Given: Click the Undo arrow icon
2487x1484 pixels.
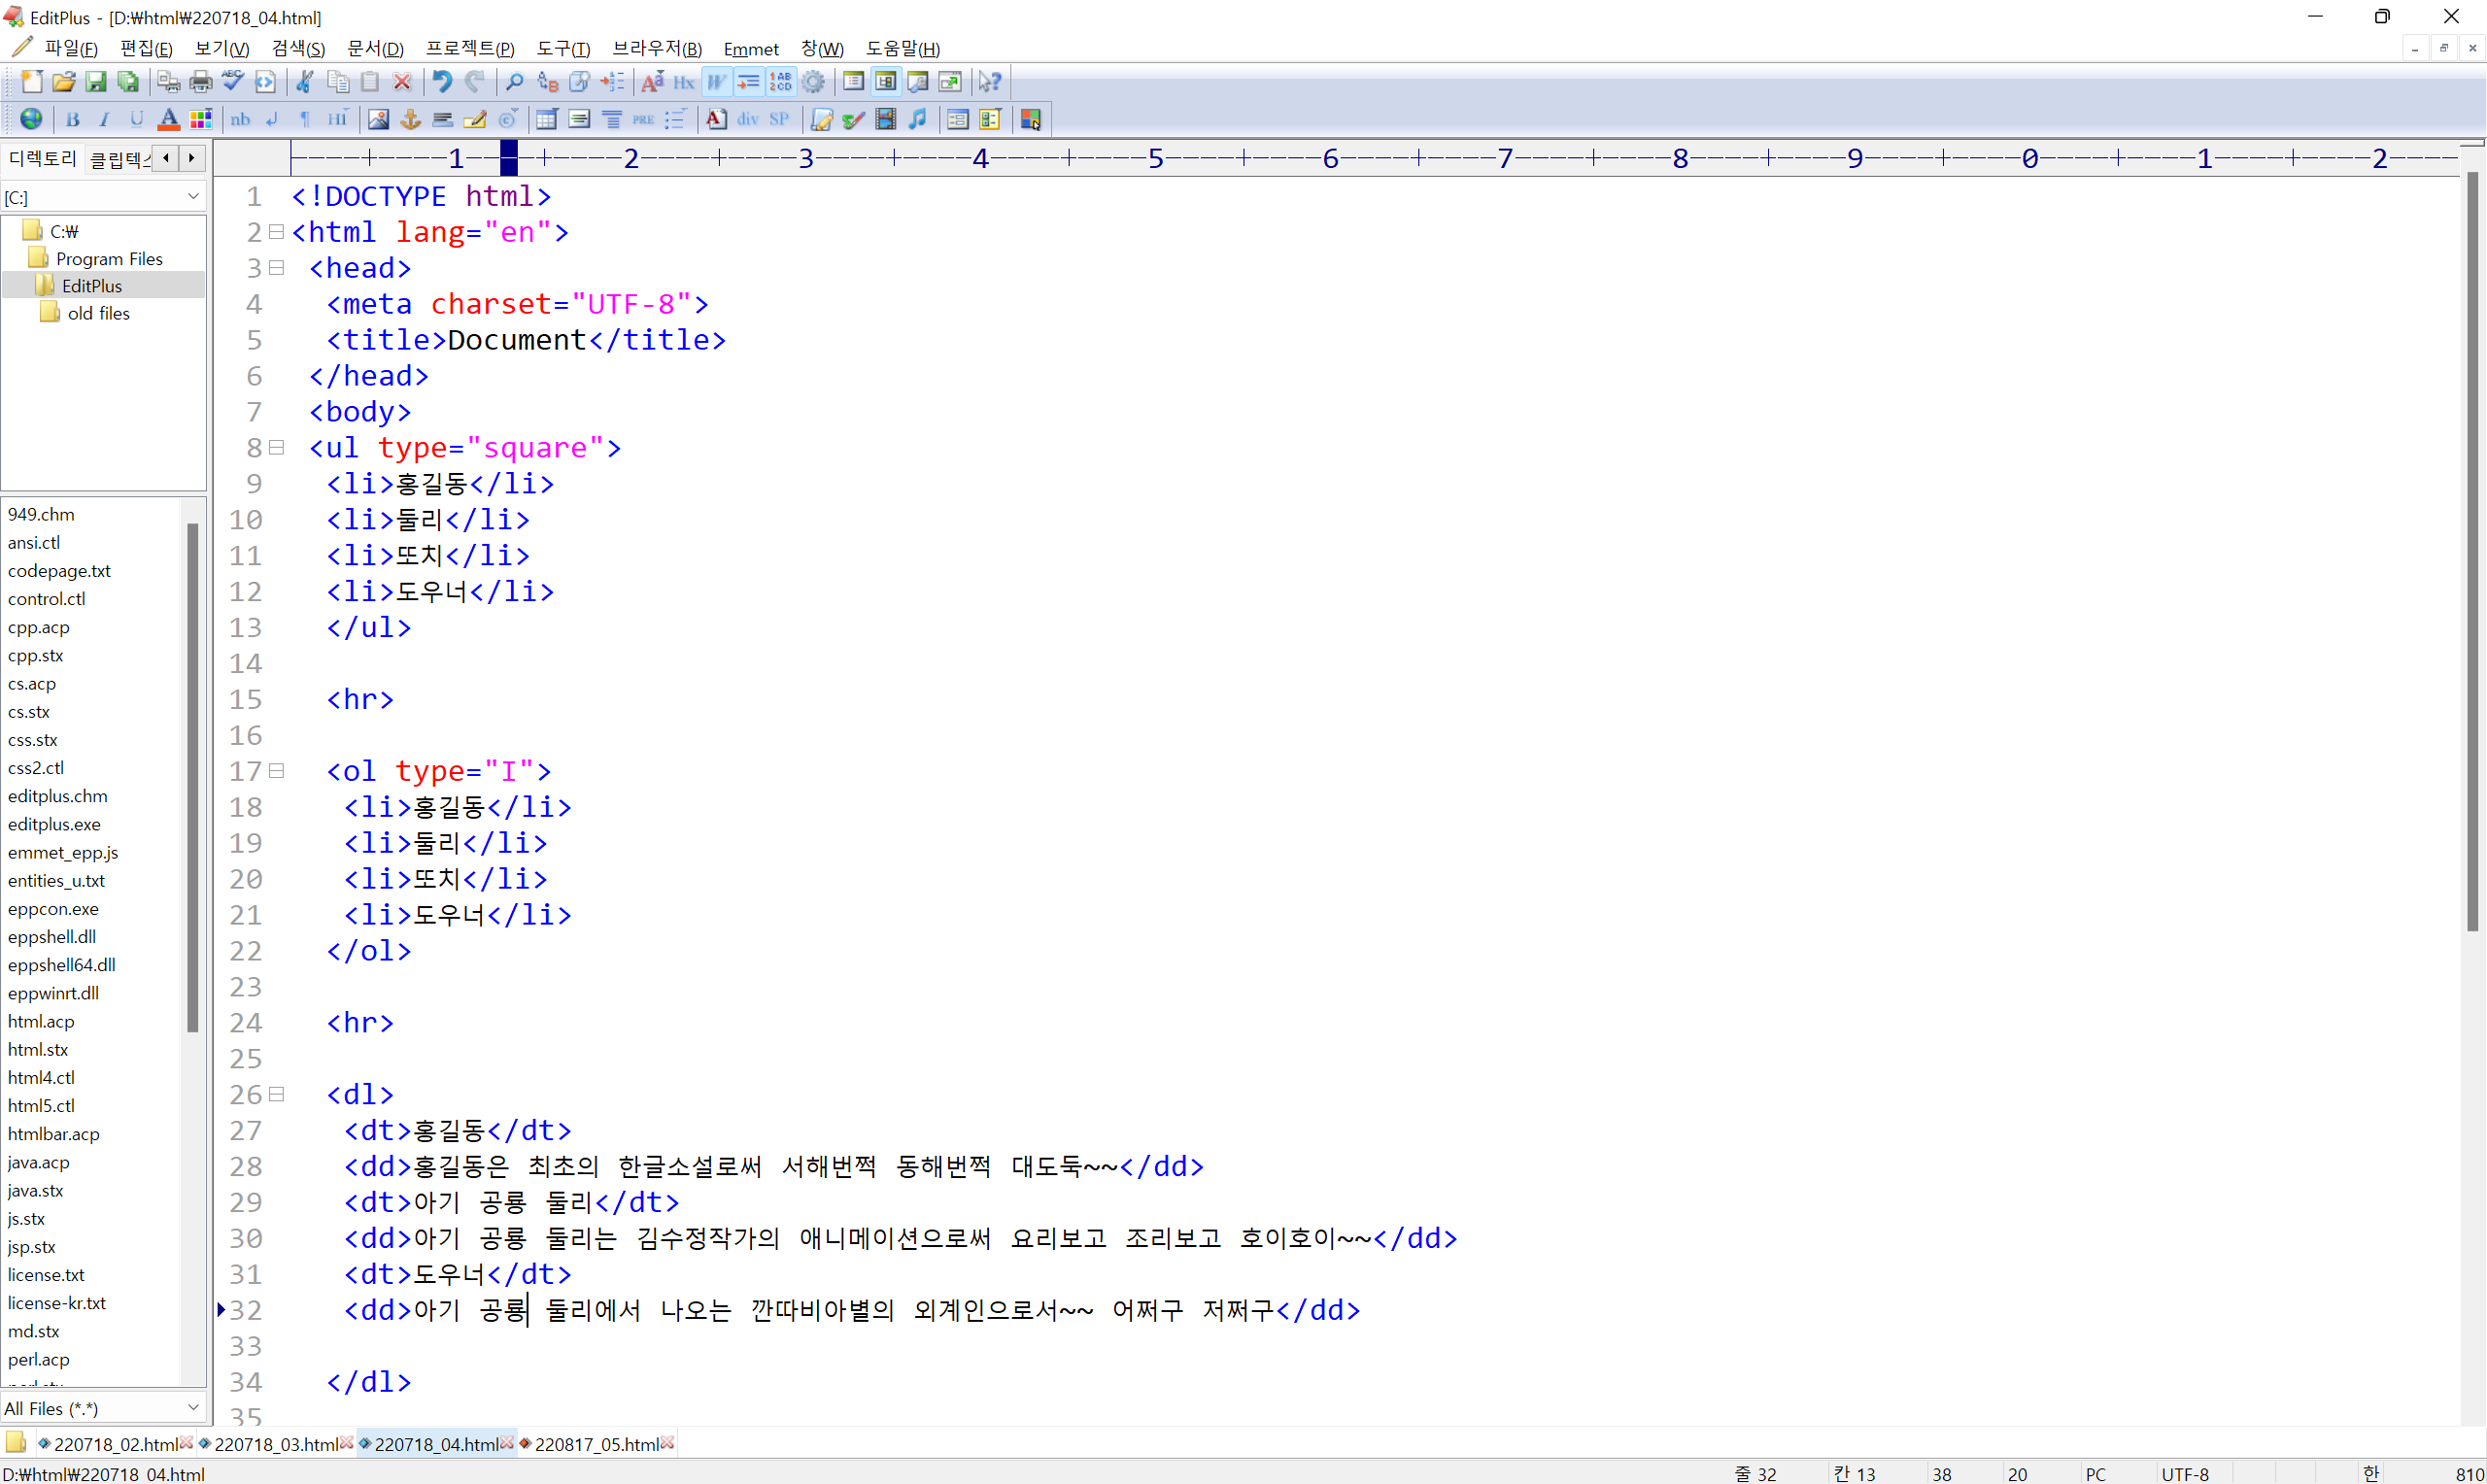Looking at the screenshot, I should tap(442, 82).
